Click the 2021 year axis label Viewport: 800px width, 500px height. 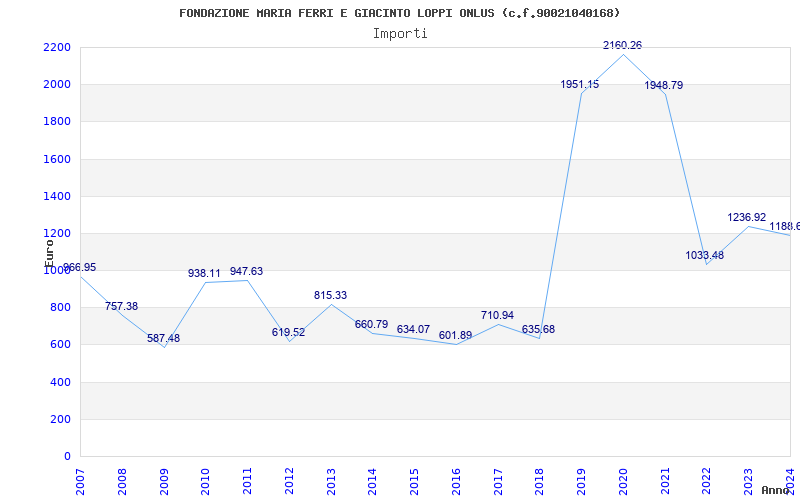click(665, 481)
